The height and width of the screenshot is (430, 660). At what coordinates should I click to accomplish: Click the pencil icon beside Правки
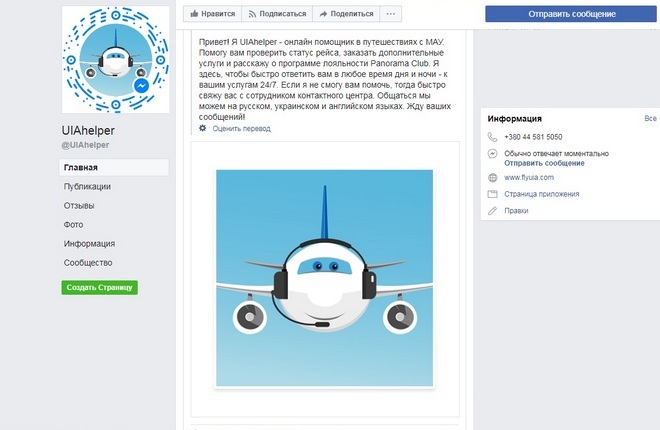click(492, 211)
